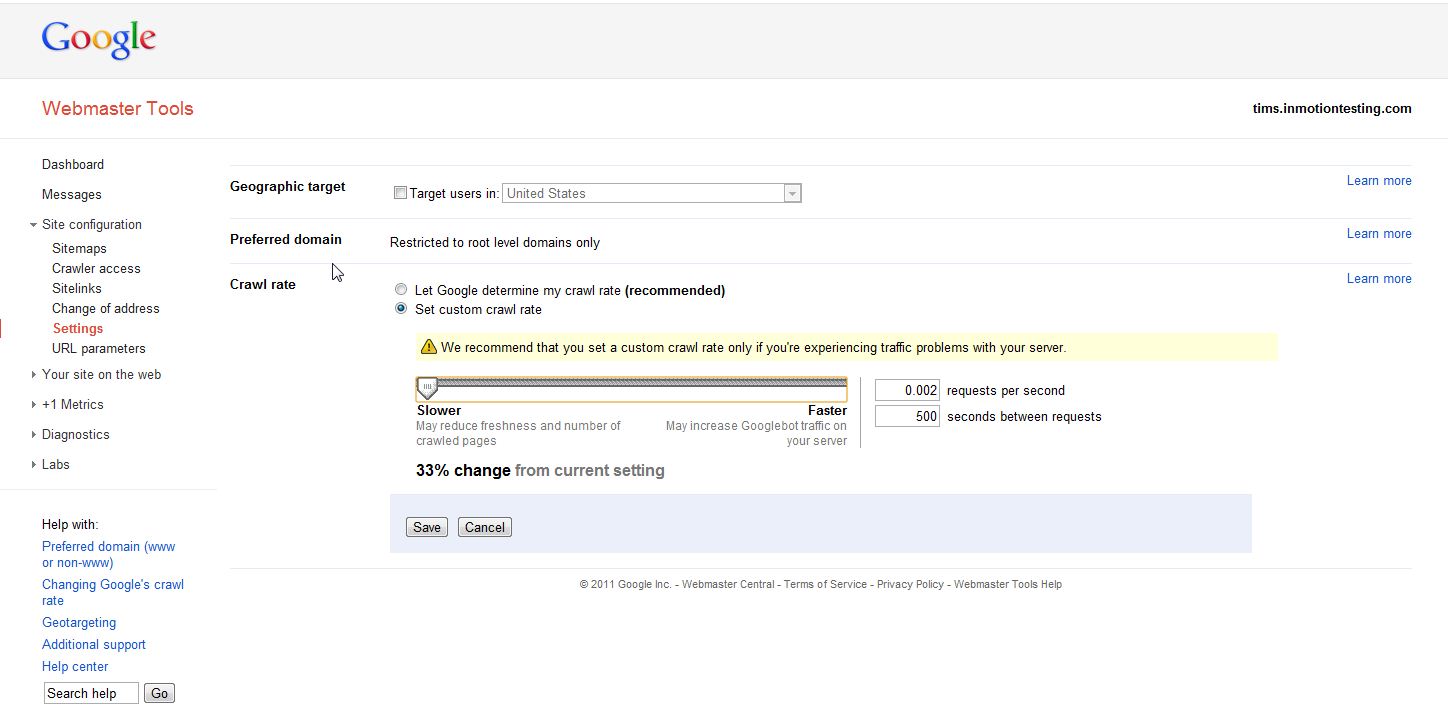Click the Cancel button
1448x713 pixels.
pos(485,527)
